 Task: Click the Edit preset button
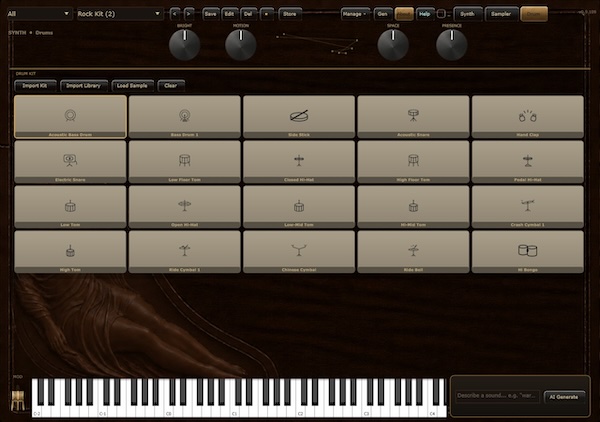[x=229, y=14]
